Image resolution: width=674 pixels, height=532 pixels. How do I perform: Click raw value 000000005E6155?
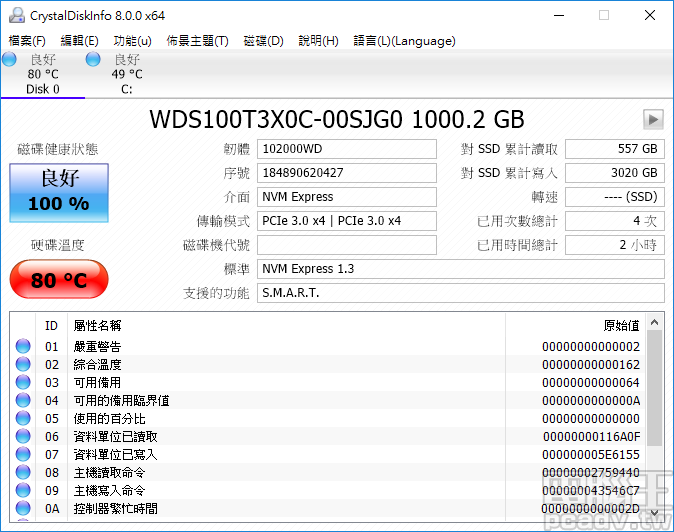[591, 455]
